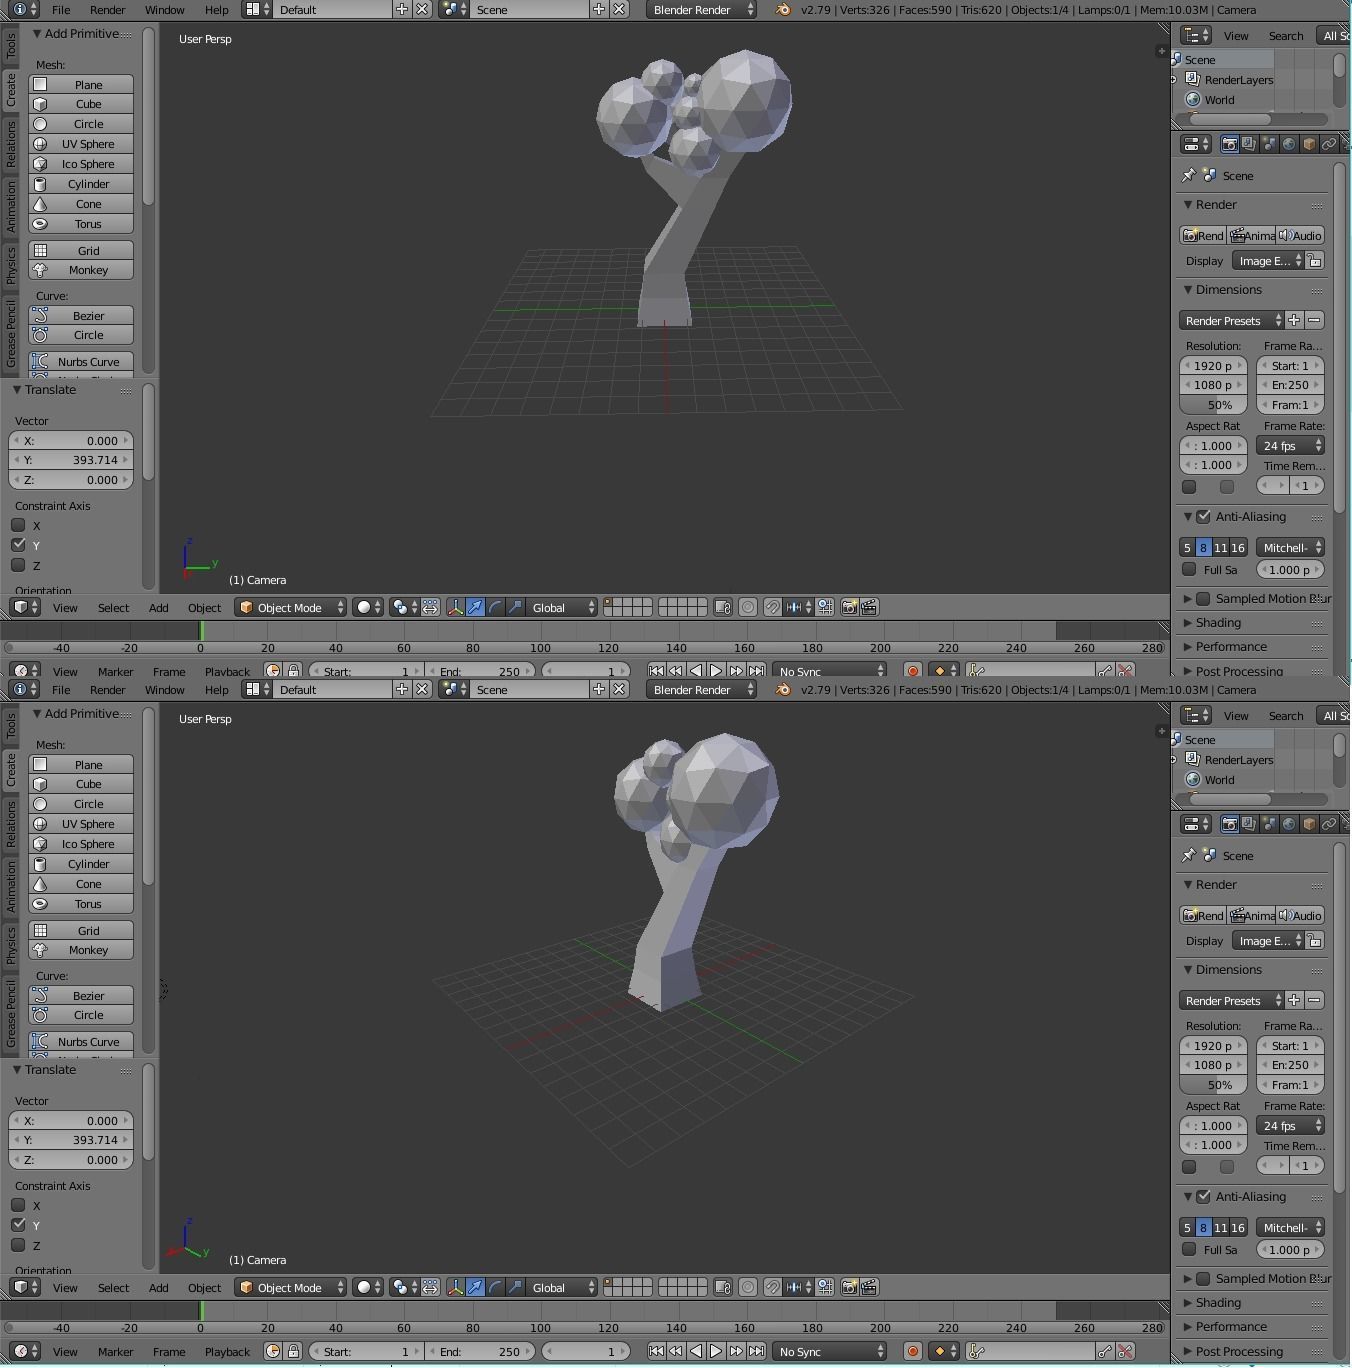The image size is (1352, 1368).
Task: Add a UV Sphere in top window
Action: click(x=81, y=144)
